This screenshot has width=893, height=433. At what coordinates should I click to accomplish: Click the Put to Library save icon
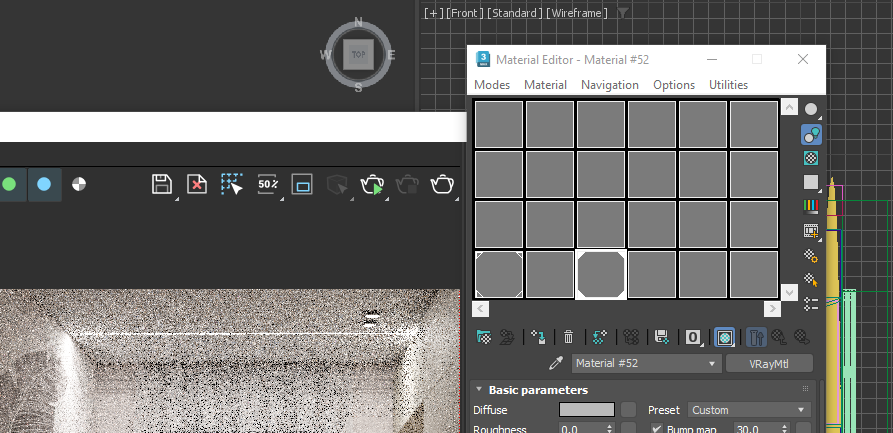coord(661,337)
